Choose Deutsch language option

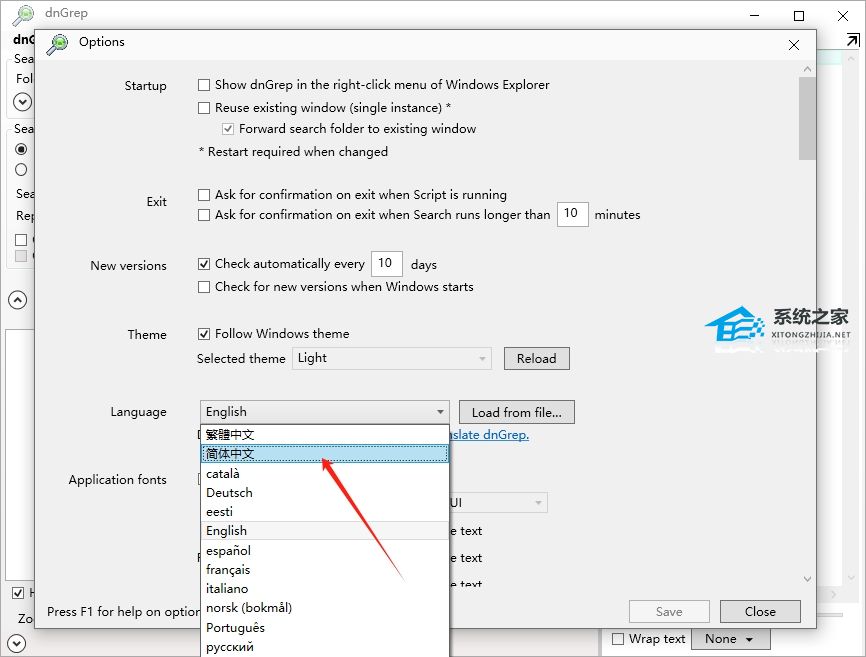(x=324, y=492)
